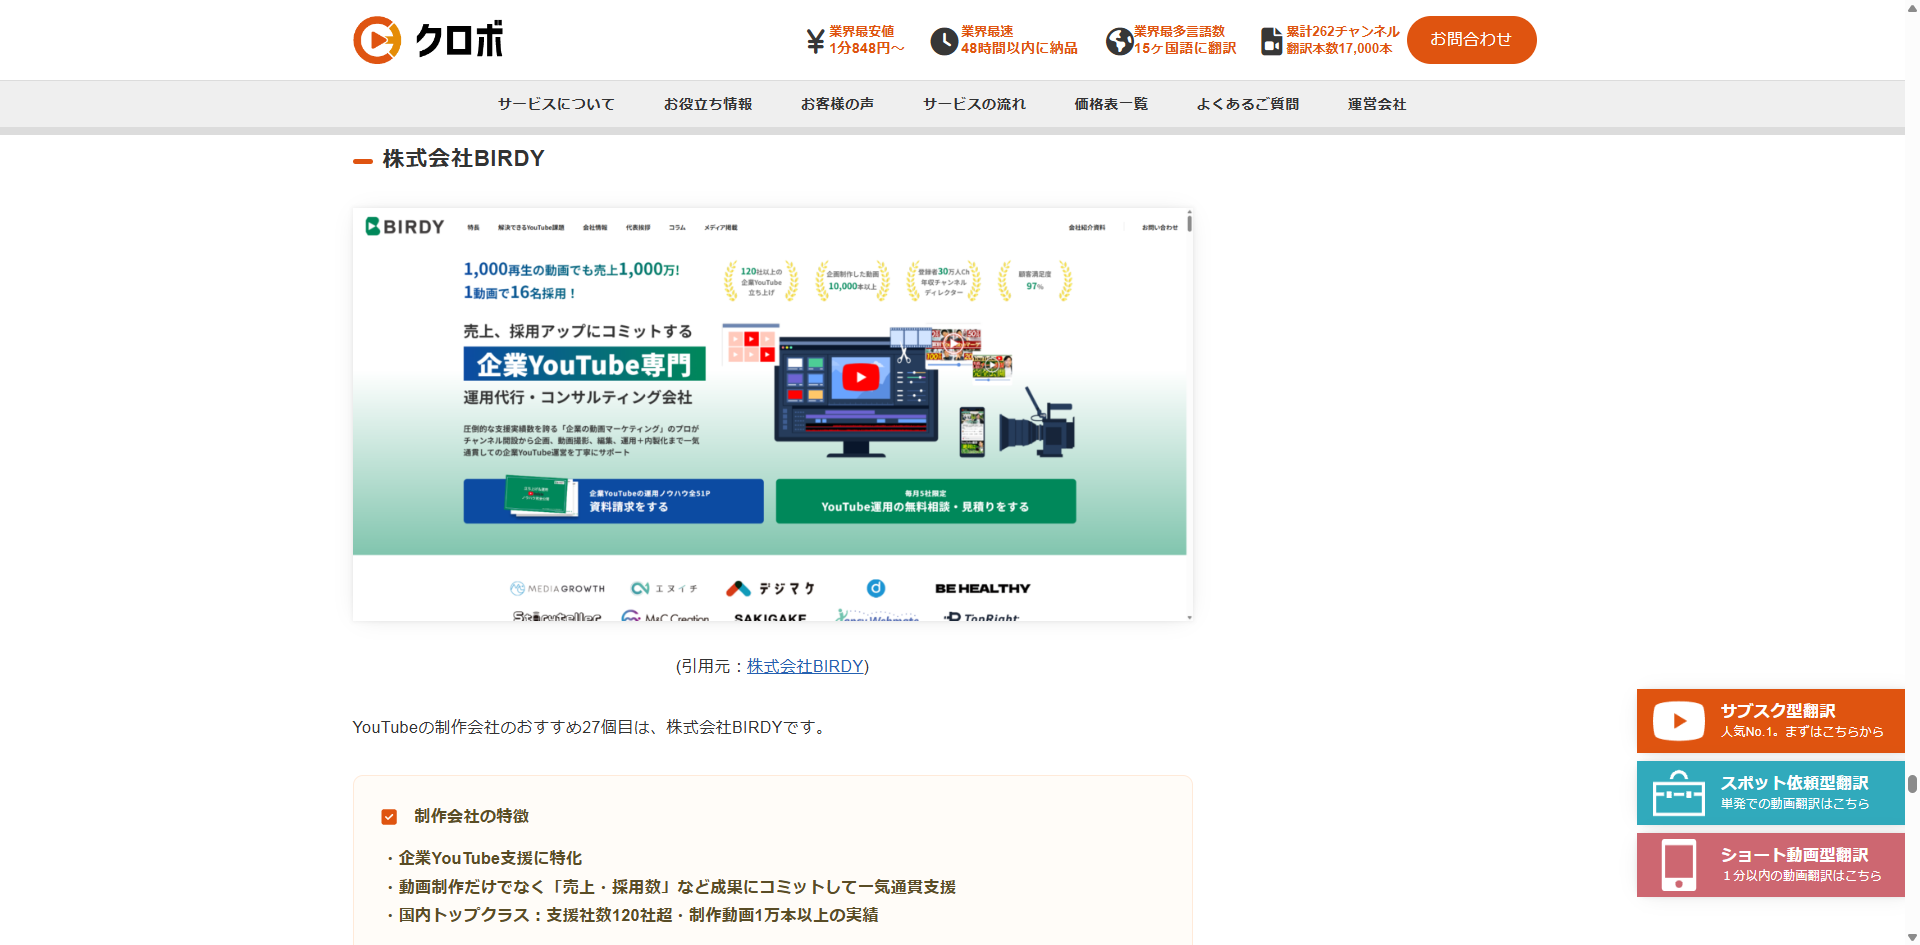Click the クロボ logo icon
This screenshot has height=945, width=1920.
tap(377, 40)
